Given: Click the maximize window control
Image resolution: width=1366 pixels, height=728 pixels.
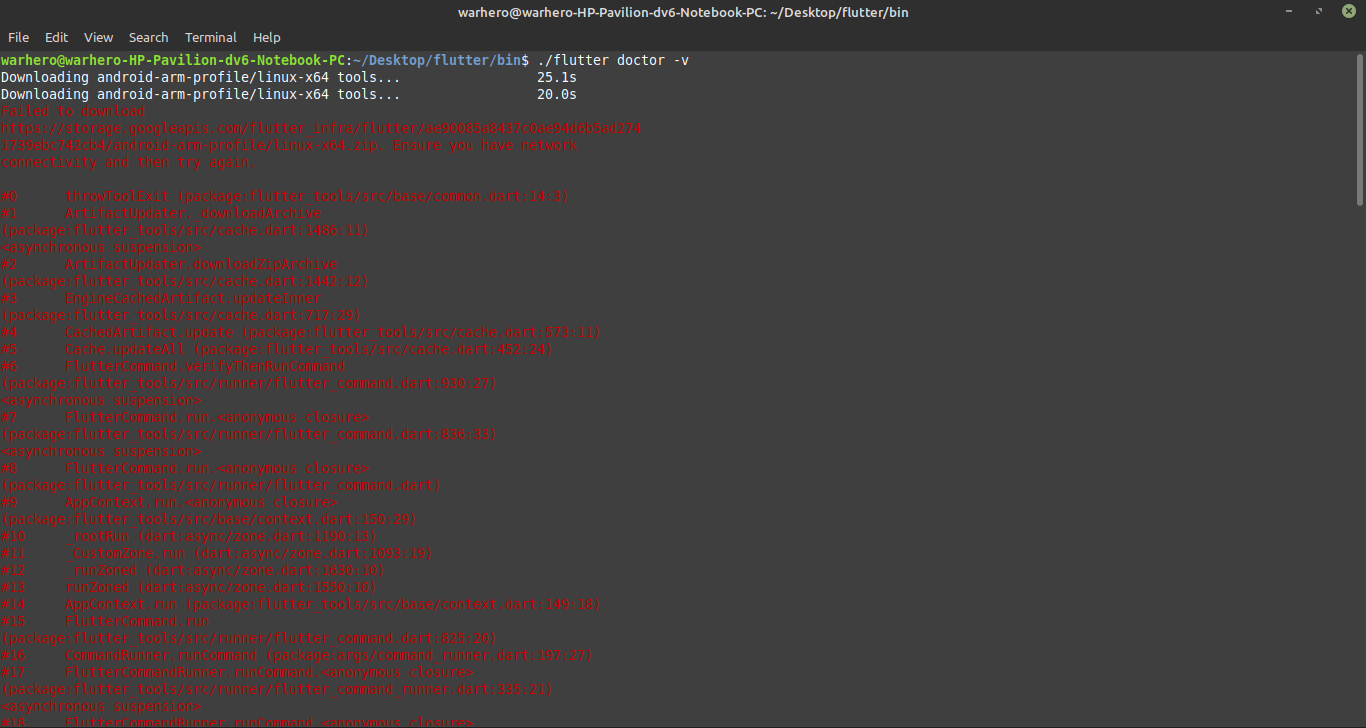Looking at the screenshot, I should tap(1318, 11).
